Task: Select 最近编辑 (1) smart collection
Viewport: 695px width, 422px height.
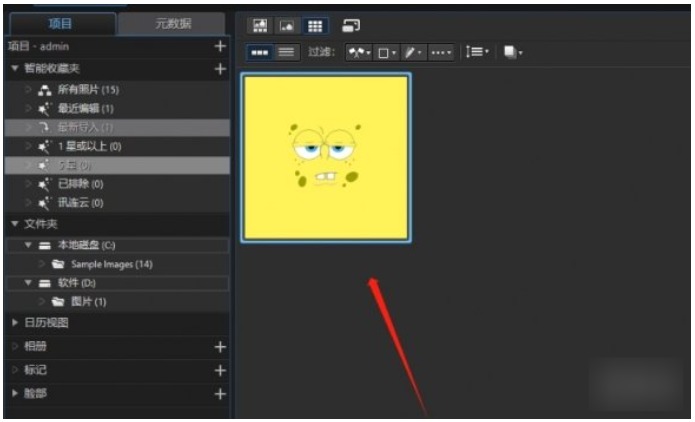Action: 117,109
